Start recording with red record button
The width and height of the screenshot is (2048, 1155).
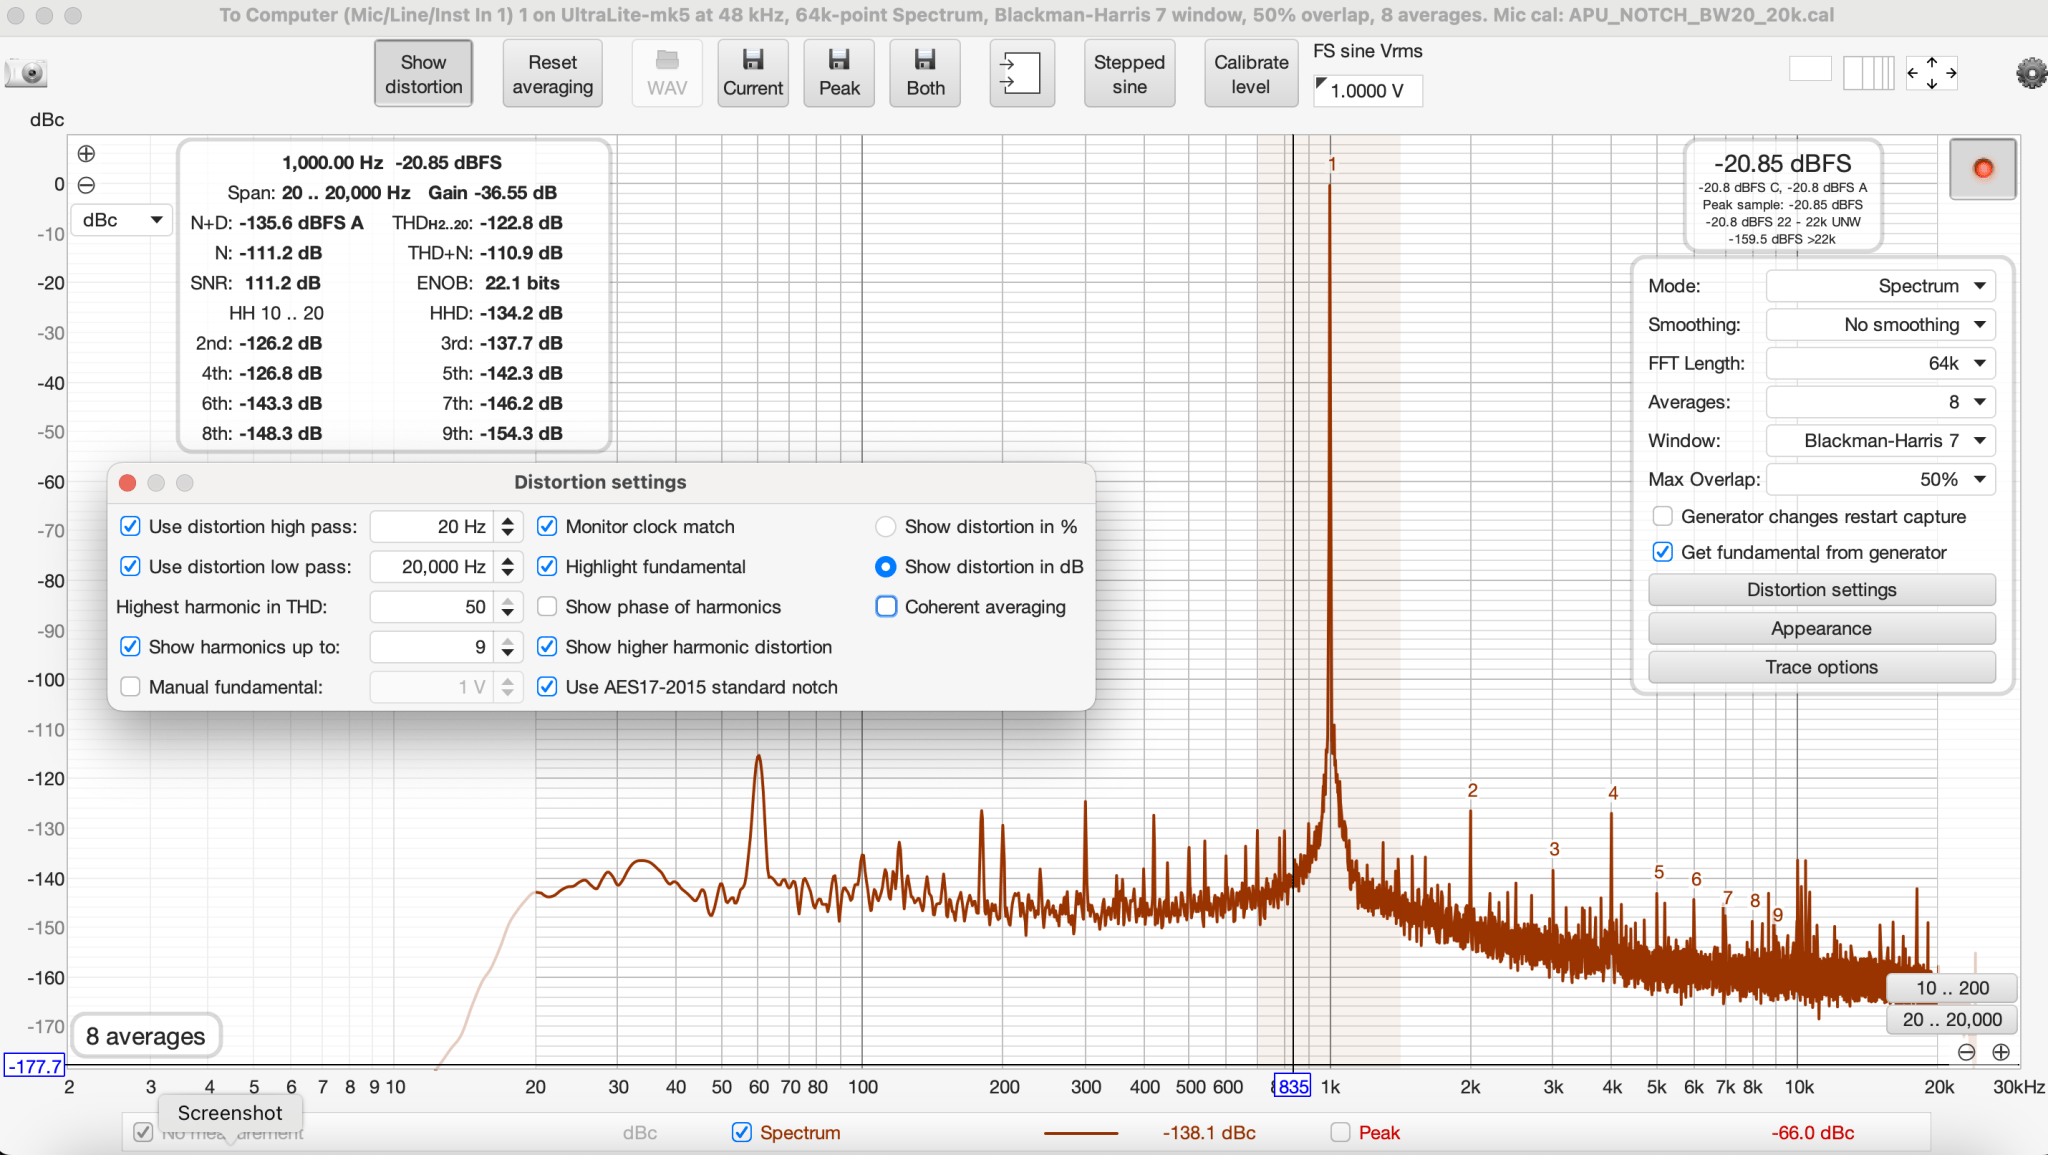click(1983, 169)
